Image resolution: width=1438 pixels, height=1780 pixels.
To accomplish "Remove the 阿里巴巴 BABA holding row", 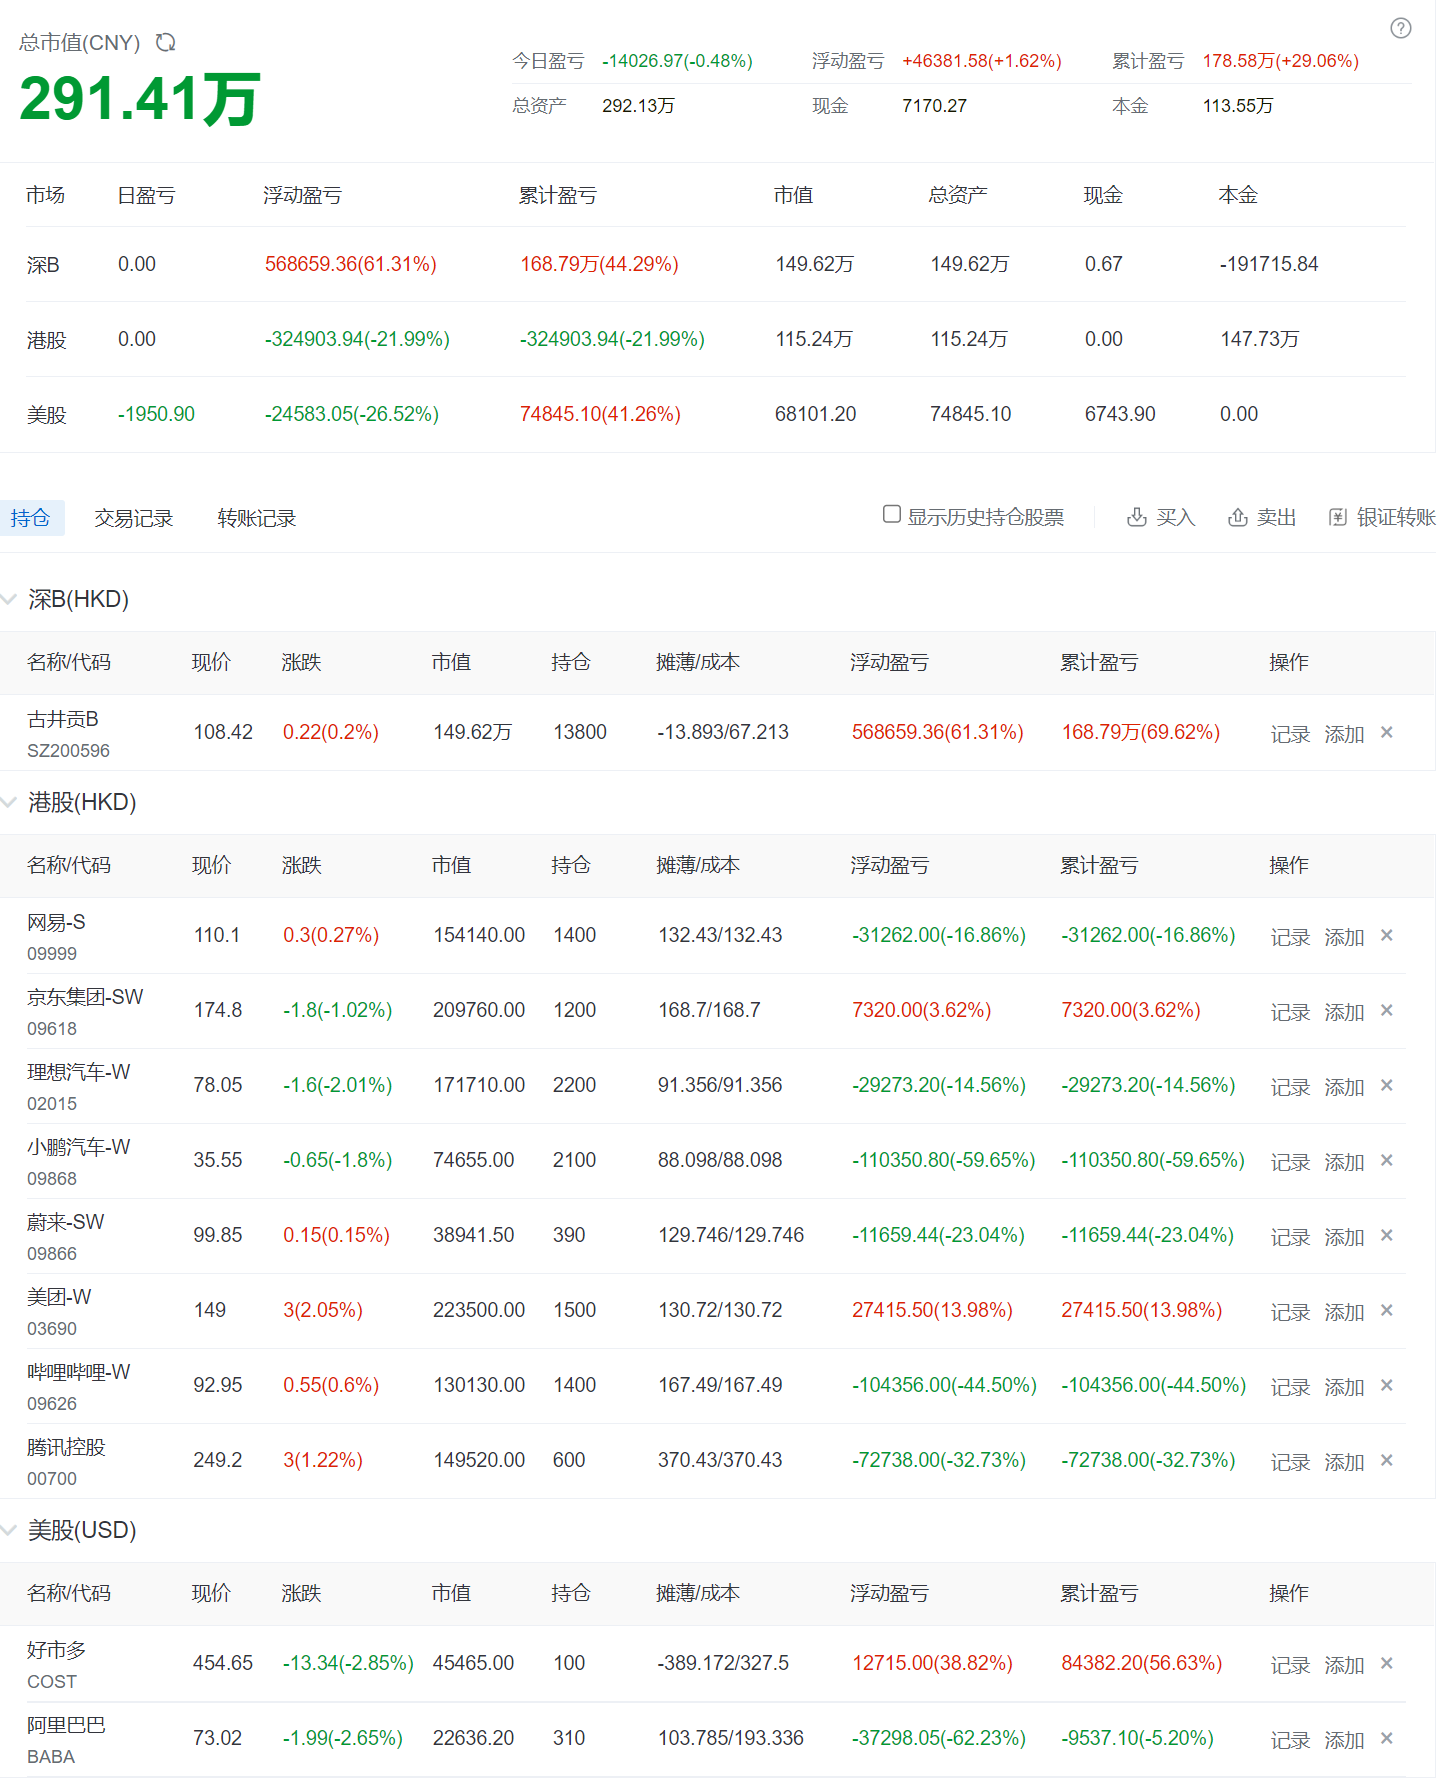I will (1387, 1738).
